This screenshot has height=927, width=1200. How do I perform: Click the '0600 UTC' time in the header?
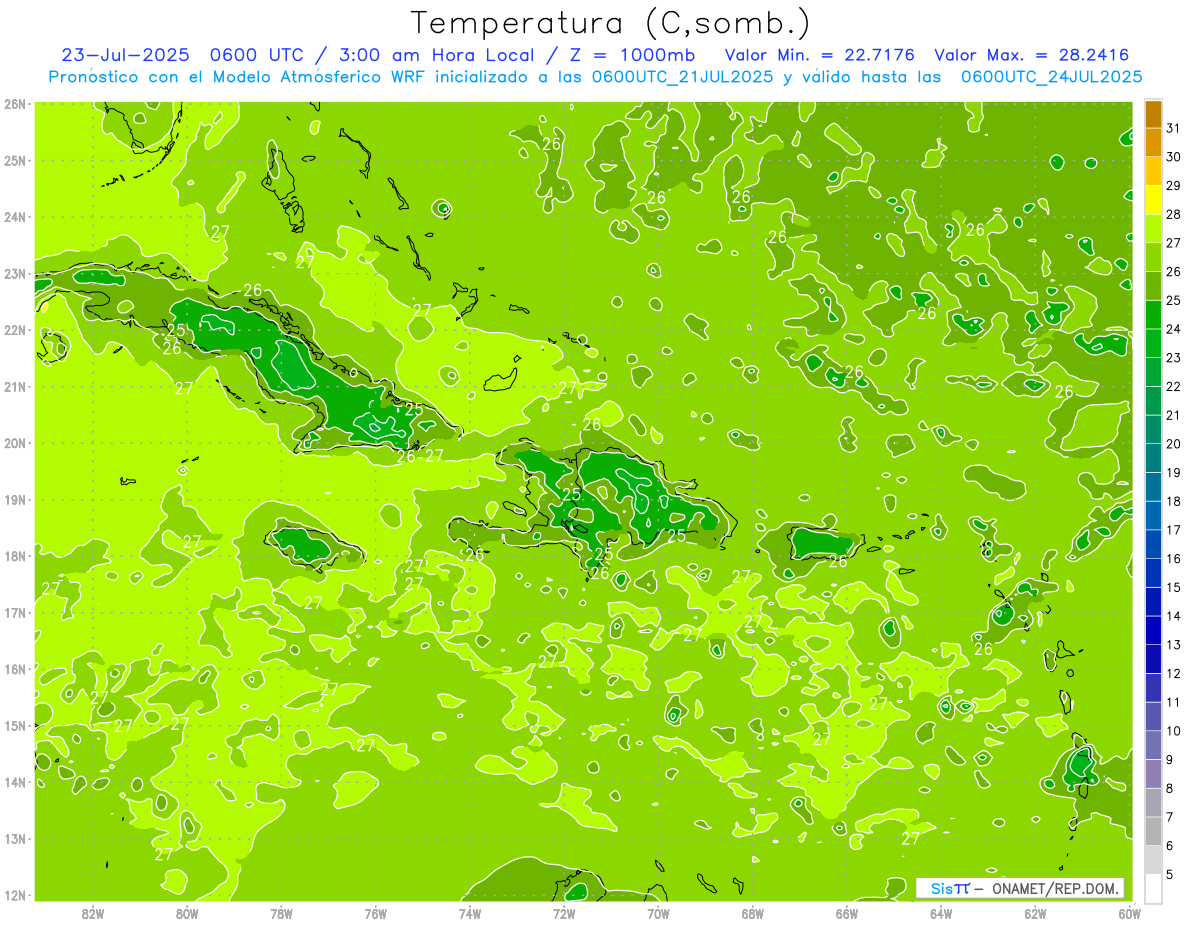257,56
